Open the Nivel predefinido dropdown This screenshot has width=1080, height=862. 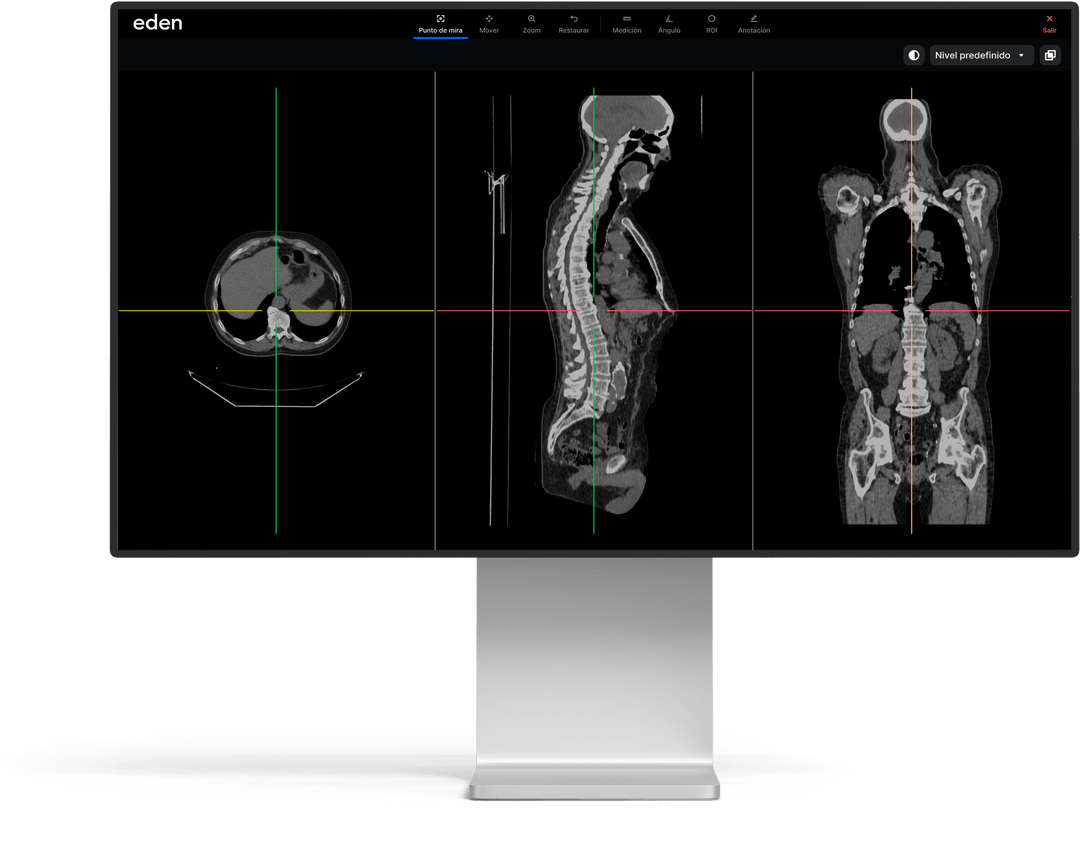point(970,56)
